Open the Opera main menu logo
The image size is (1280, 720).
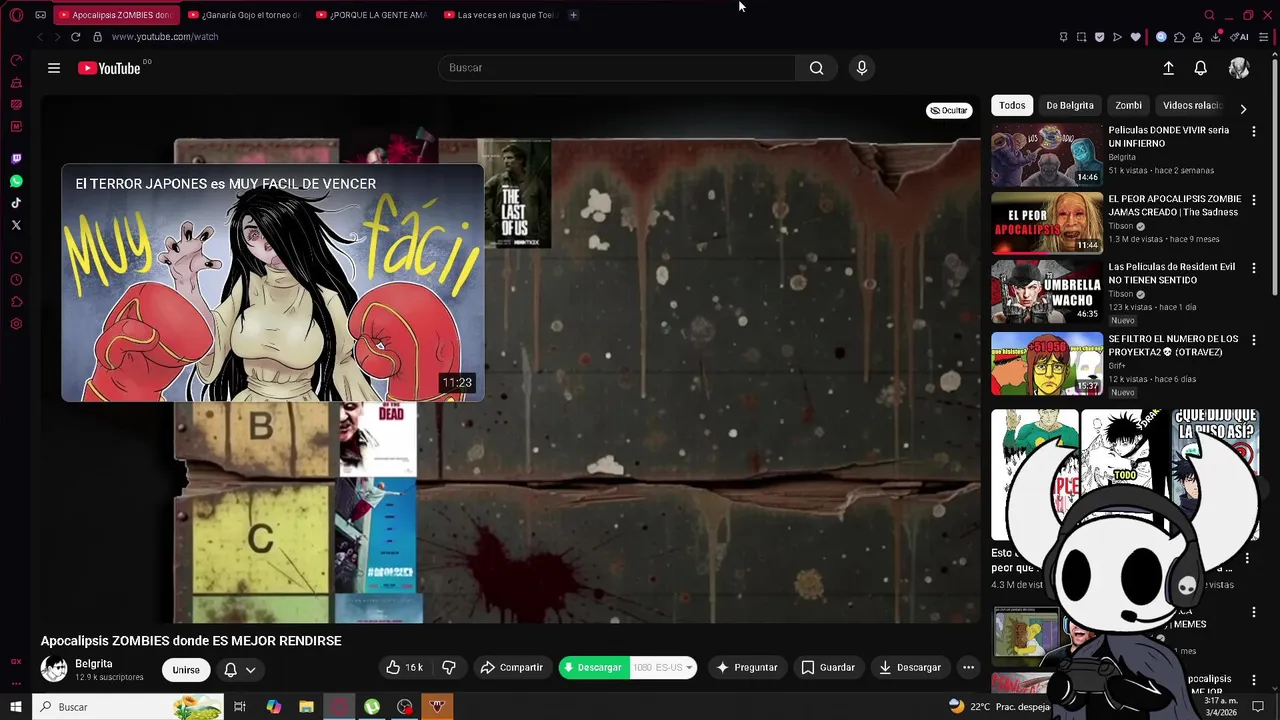tap(16, 15)
